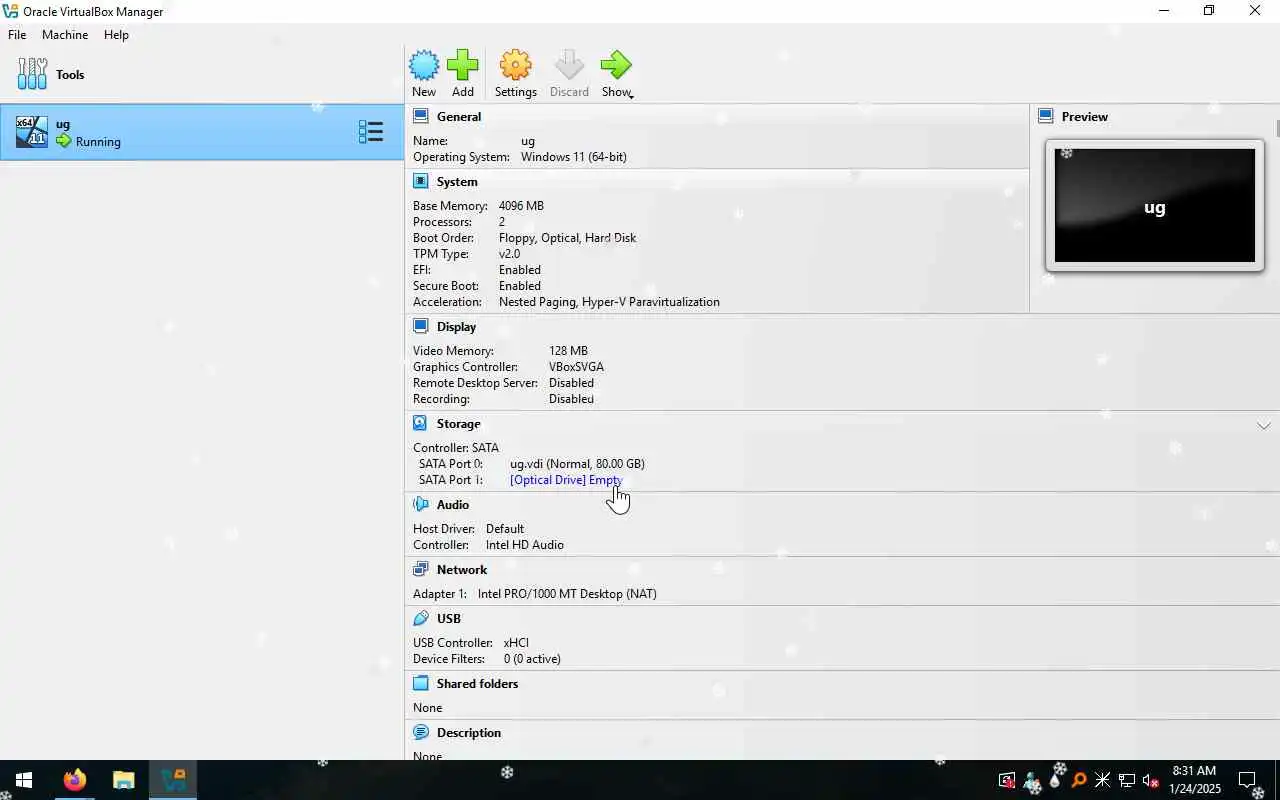The image size is (1280, 800).
Task: Open the ug machine tools menu icon
Action: (x=371, y=132)
